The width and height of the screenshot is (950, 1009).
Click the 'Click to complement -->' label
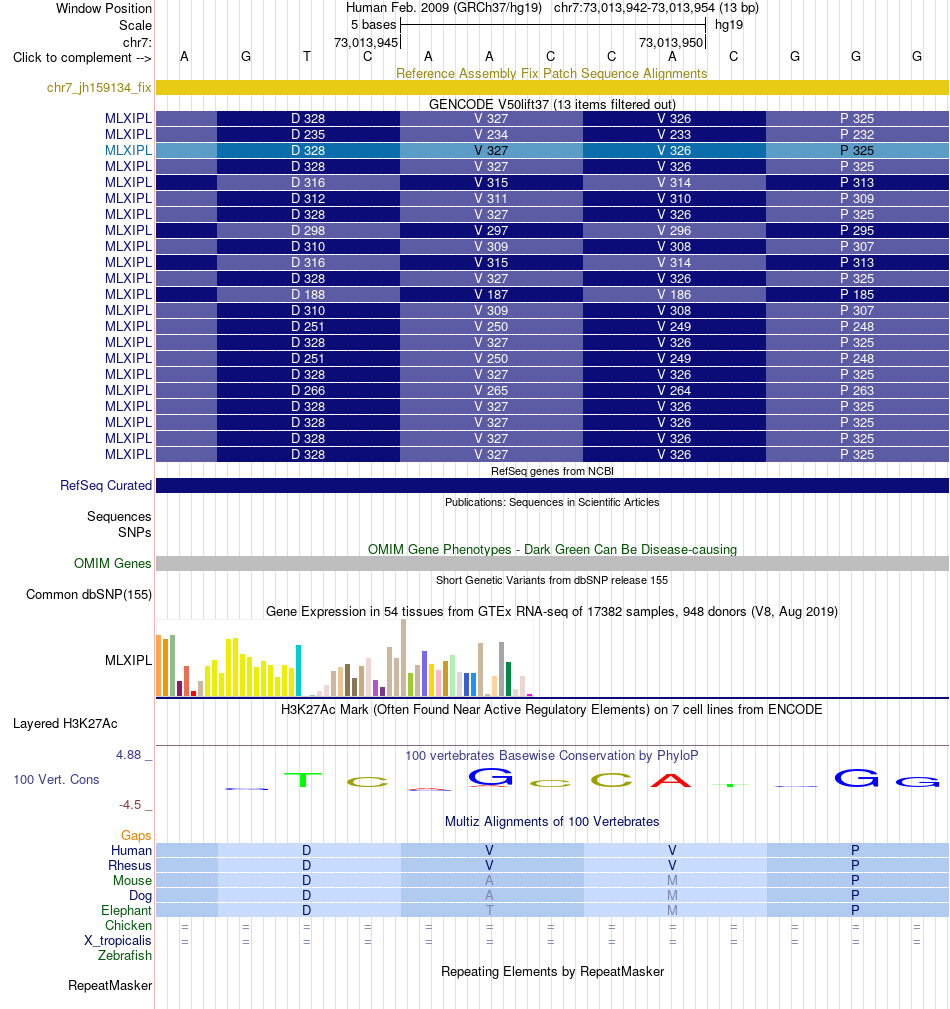point(82,57)
